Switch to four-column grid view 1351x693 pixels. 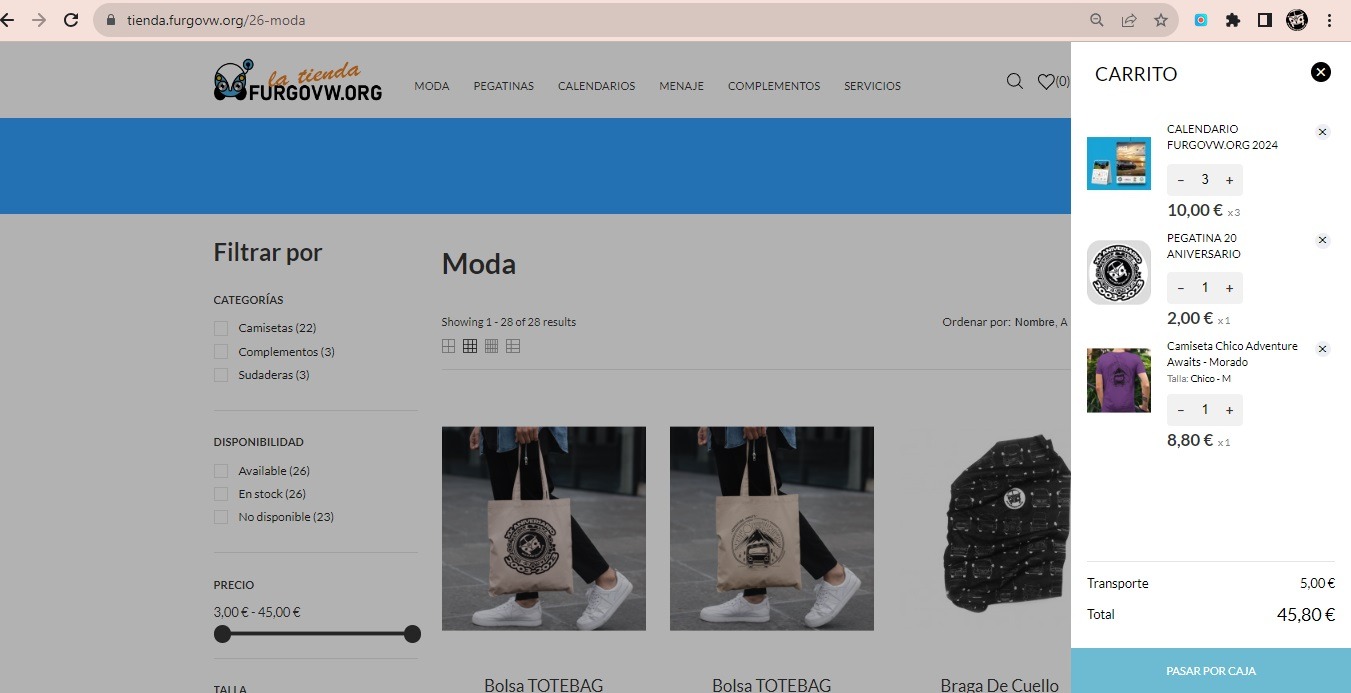pyautogui.click(x=491, y=346)
